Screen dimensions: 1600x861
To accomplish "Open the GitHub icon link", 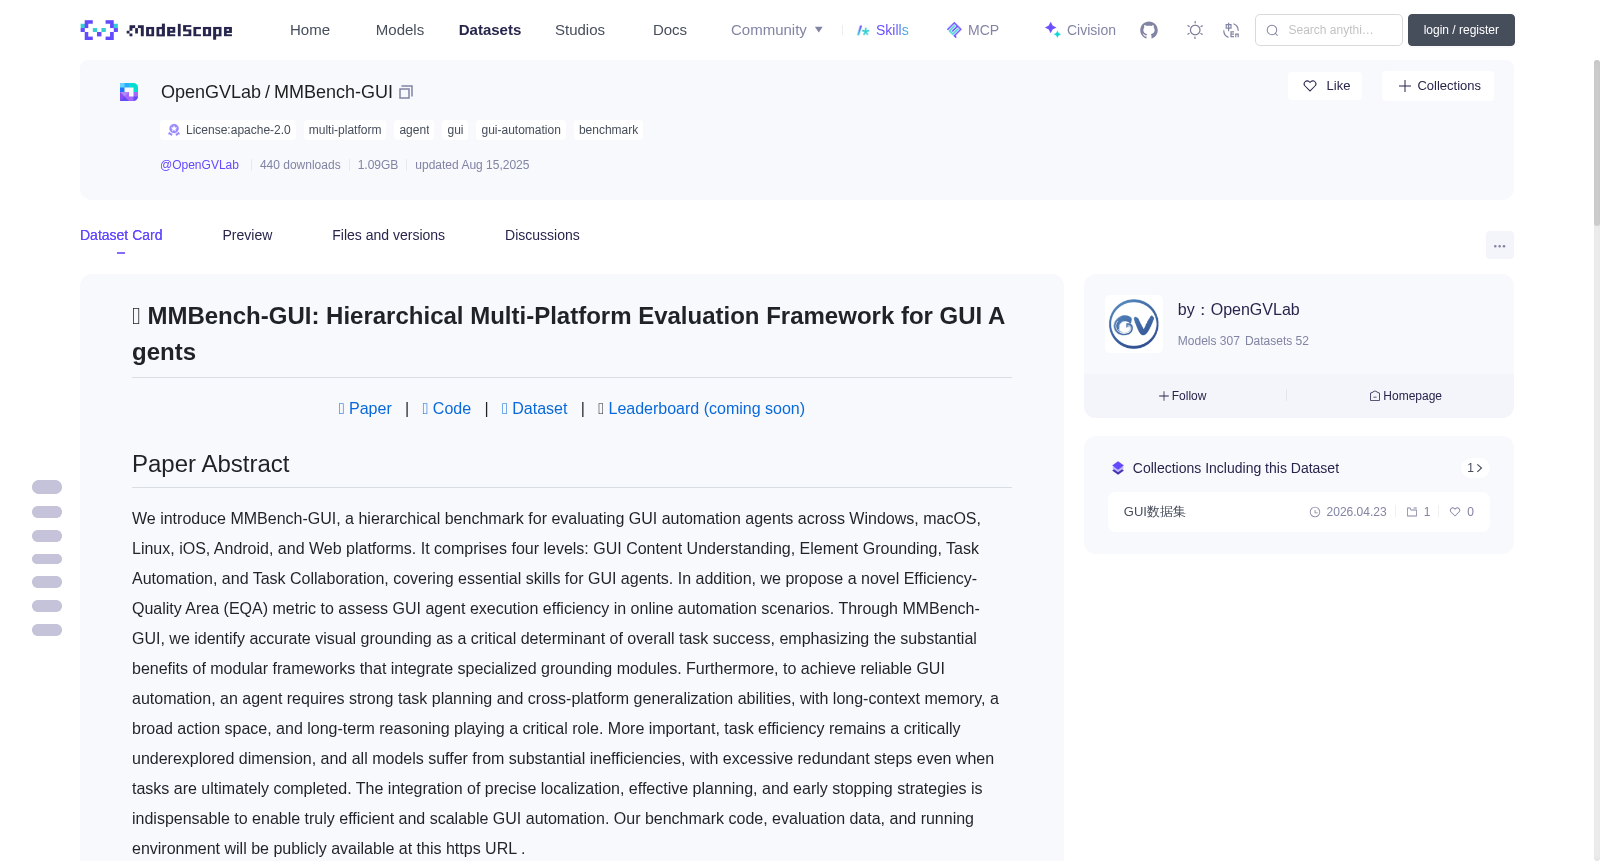I will pyautogui.click(x=1149, y=30).
